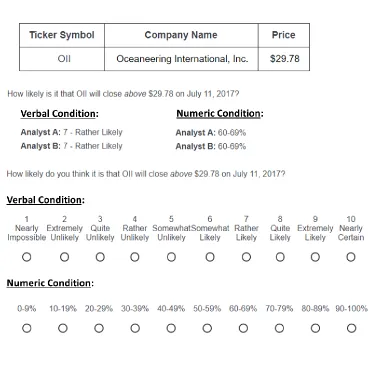This screenshot has width=374, height=381.
Task: Choose the 10-19% numeric option
Action: coord(63,328)
